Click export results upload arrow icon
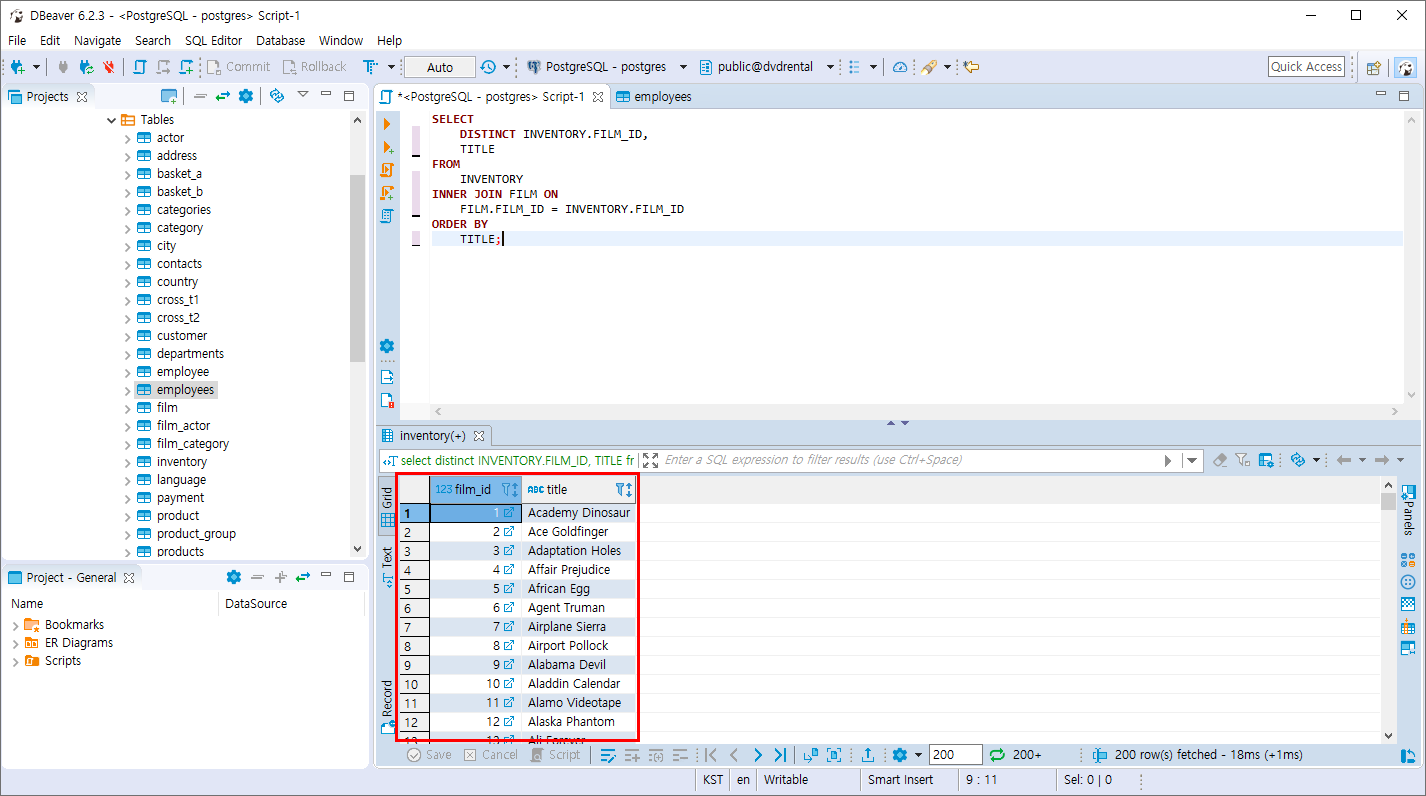Image resolution: width=1426 pixels, height=796 pixels. [869, 755]
